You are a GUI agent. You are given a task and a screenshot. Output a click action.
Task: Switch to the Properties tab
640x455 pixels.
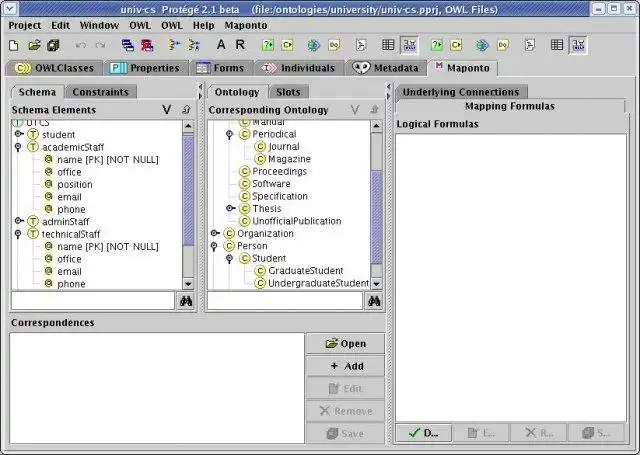coord(145,68)
